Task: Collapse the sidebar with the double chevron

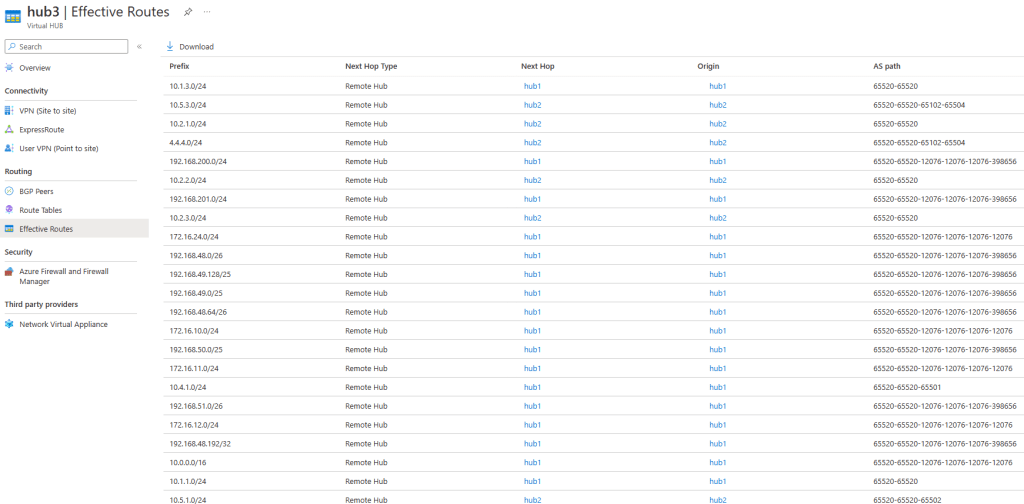Action: coord(140,47)
